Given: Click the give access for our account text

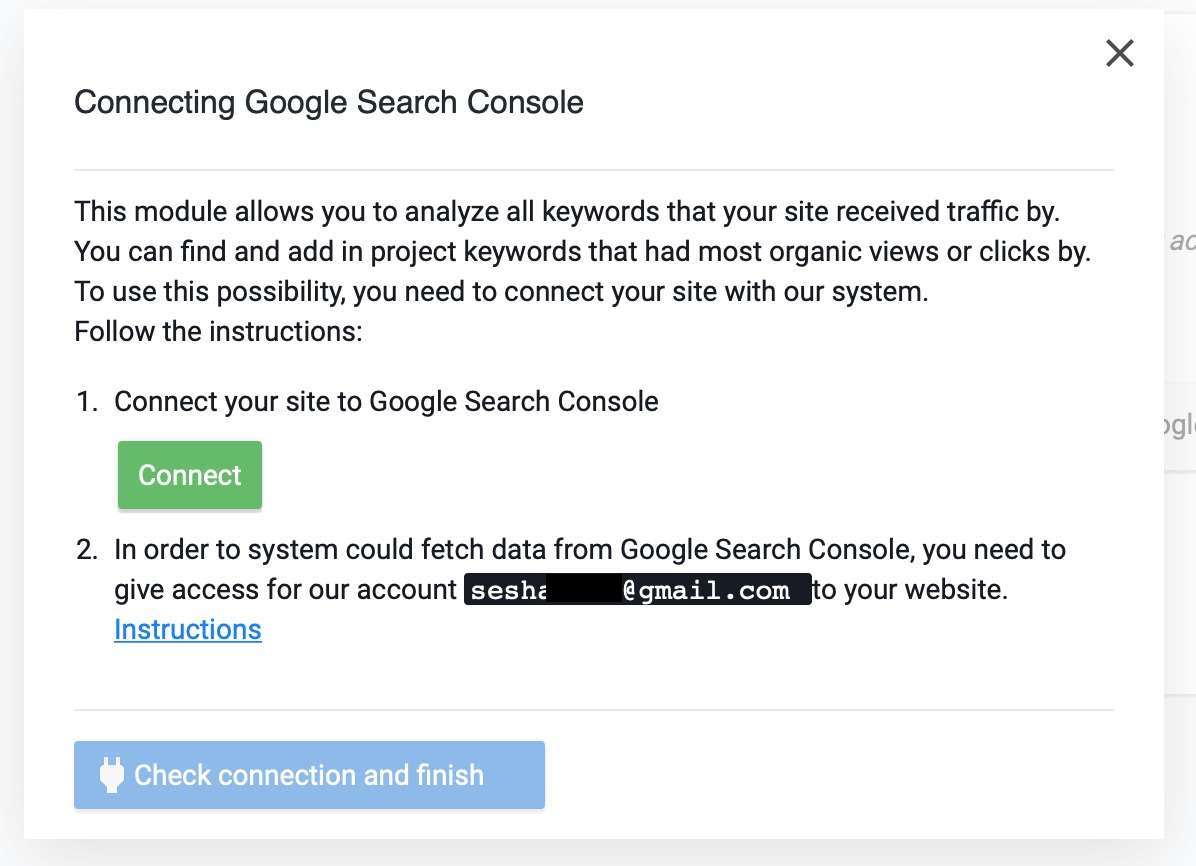Looking at the screenshot, I should [285, 589].
